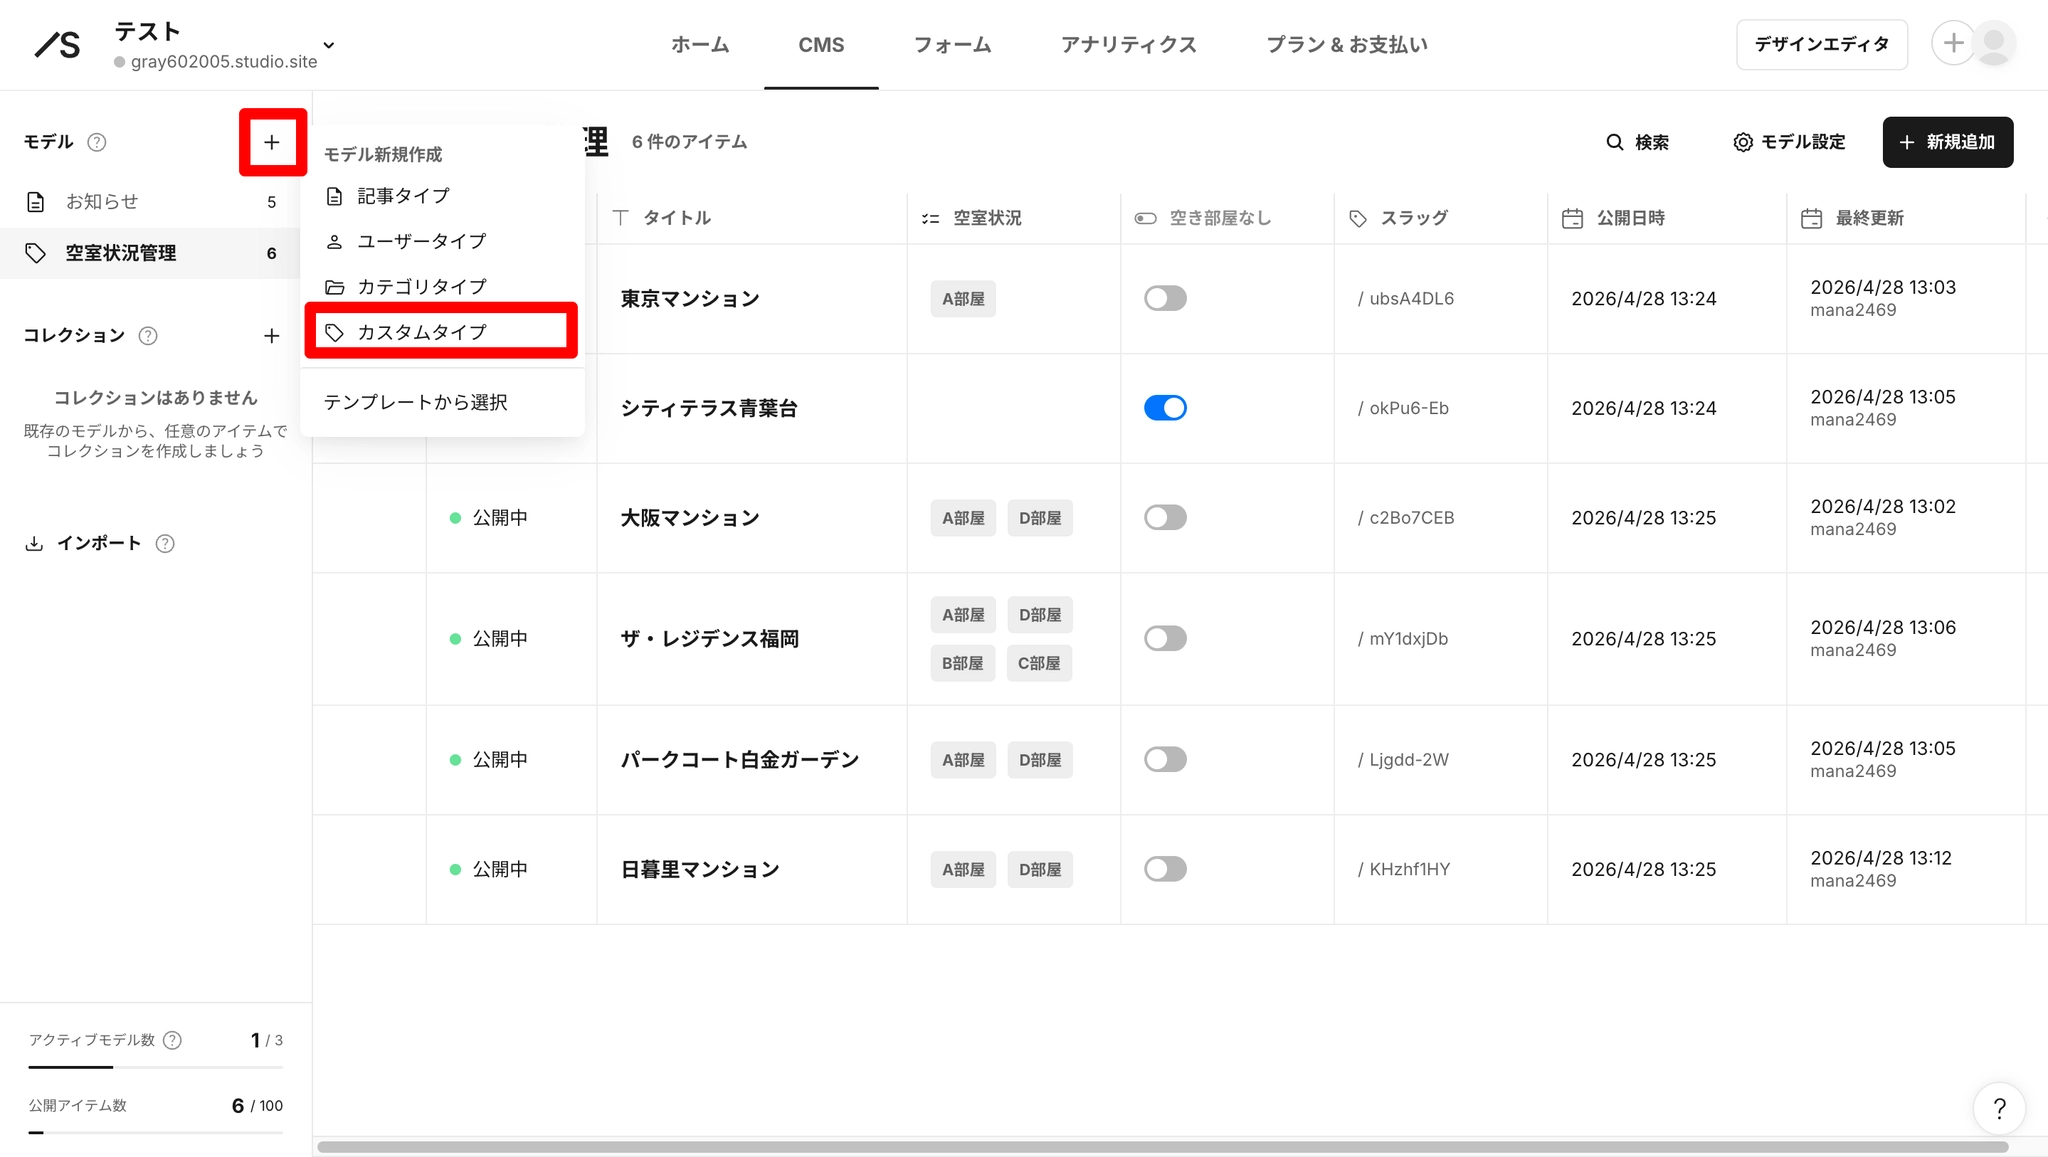Click the 新規追加 button
Viewport: 2048px width, 1157px height.
[1947, 142]
